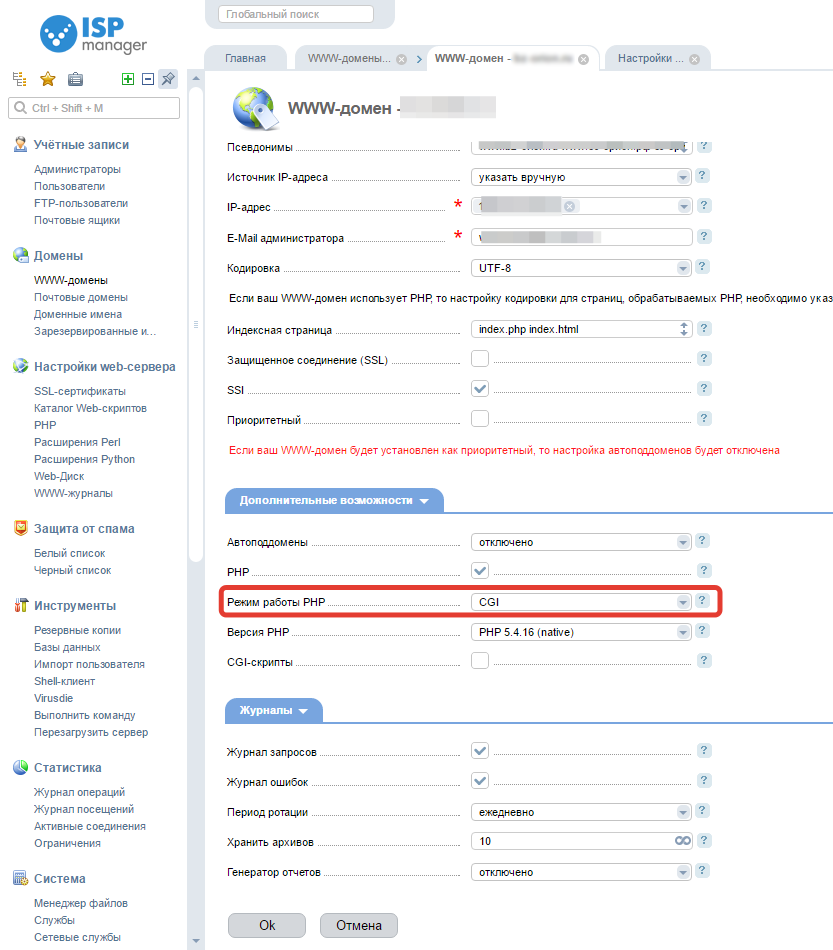Open the Кодировка UTF-8 dropdown
This screenshot has width=833, height=950.
[581, 268]
